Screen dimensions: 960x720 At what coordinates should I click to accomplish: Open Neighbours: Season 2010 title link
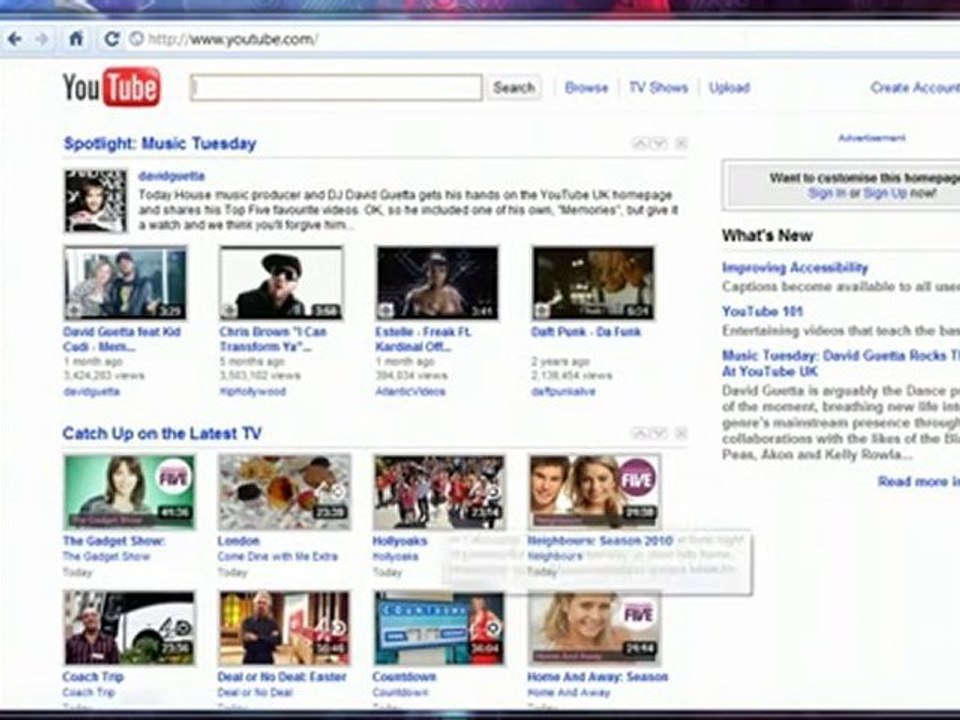[600, 541]
